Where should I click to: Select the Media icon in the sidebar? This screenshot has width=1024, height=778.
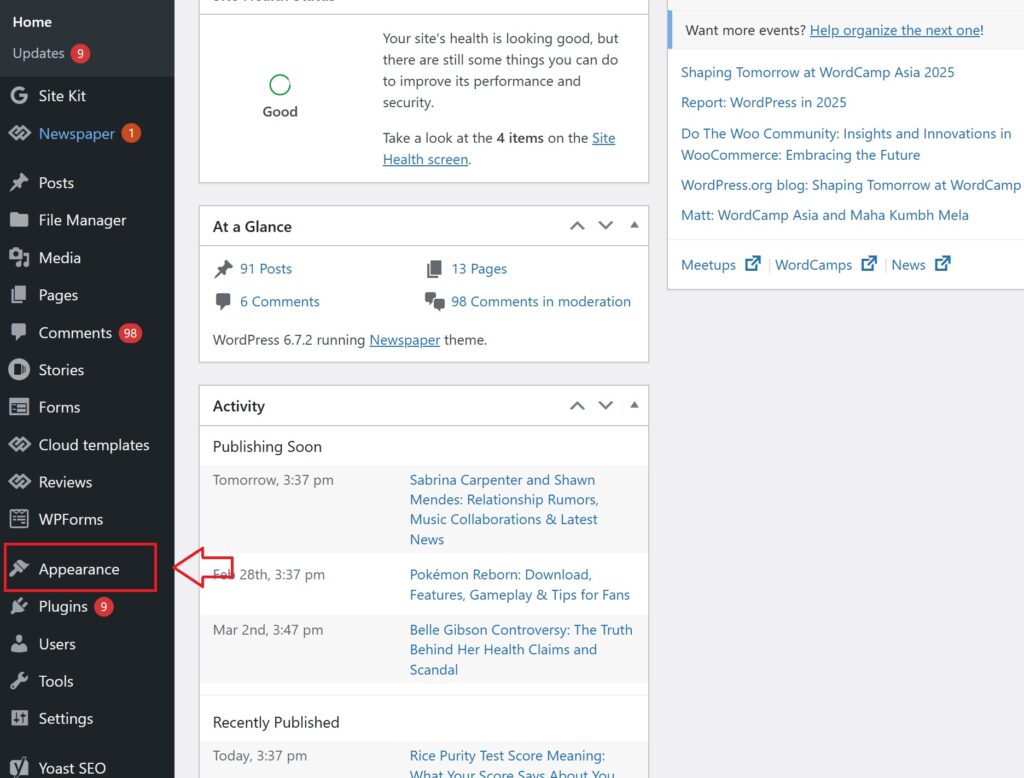point(19,258)
